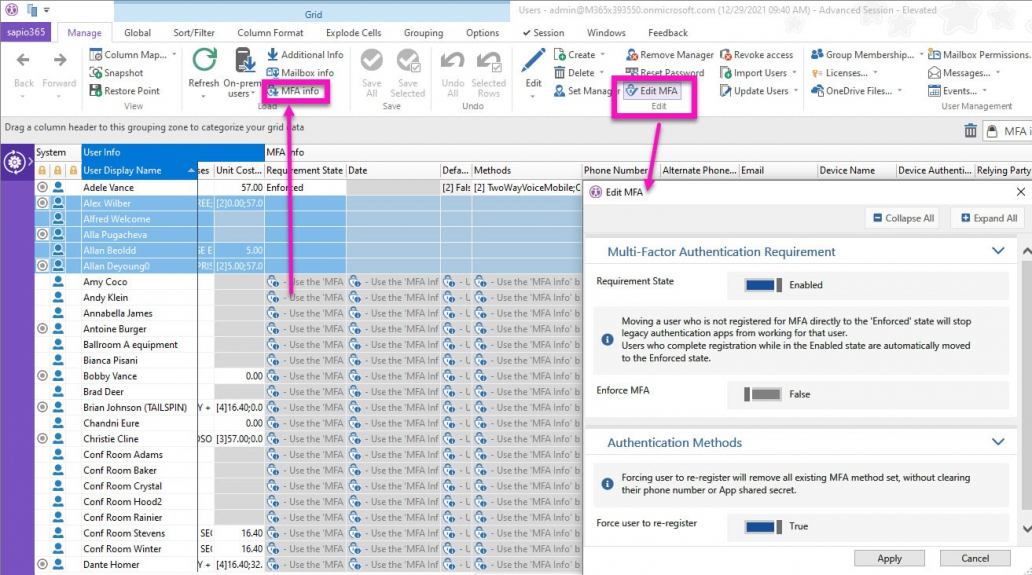Click the Refresh icon
Screen dimensions: 1032x575
[204, 60]
